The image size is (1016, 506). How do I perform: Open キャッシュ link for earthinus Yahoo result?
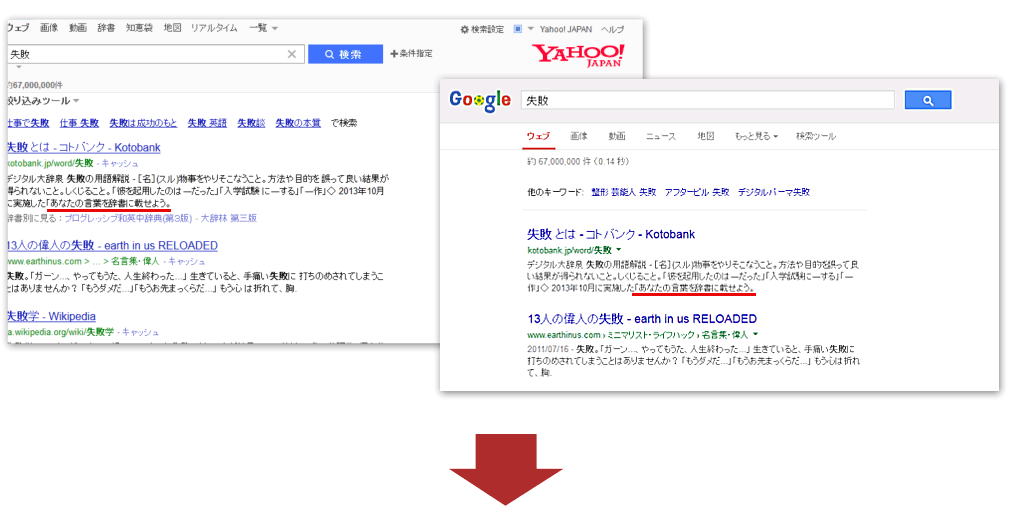coord(187,261)
